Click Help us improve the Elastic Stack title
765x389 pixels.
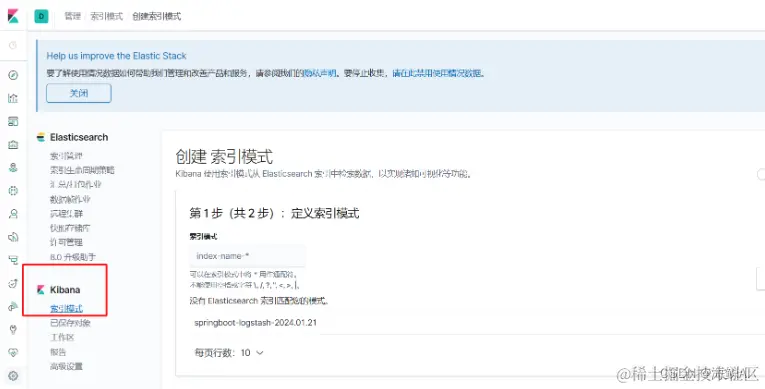click(x=116, y=56)
